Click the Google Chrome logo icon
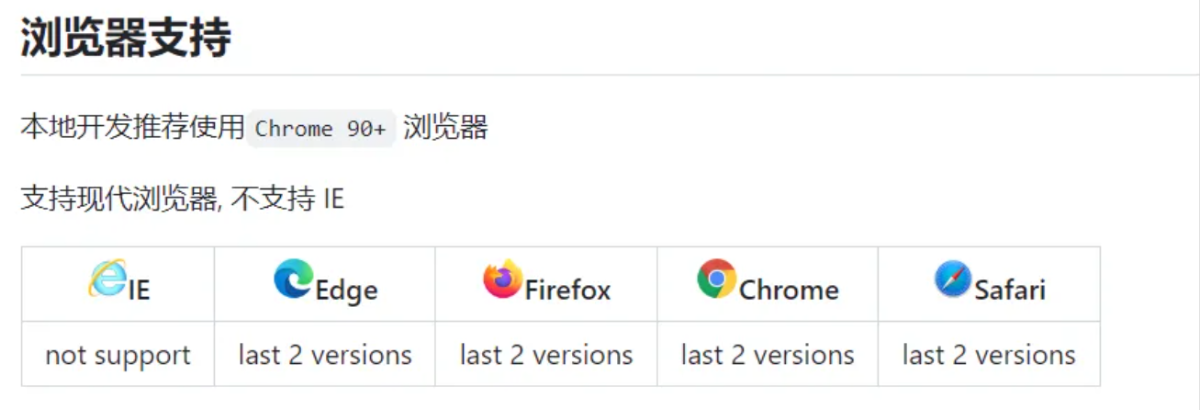1200x410 pixels. [x=716, y=278]
